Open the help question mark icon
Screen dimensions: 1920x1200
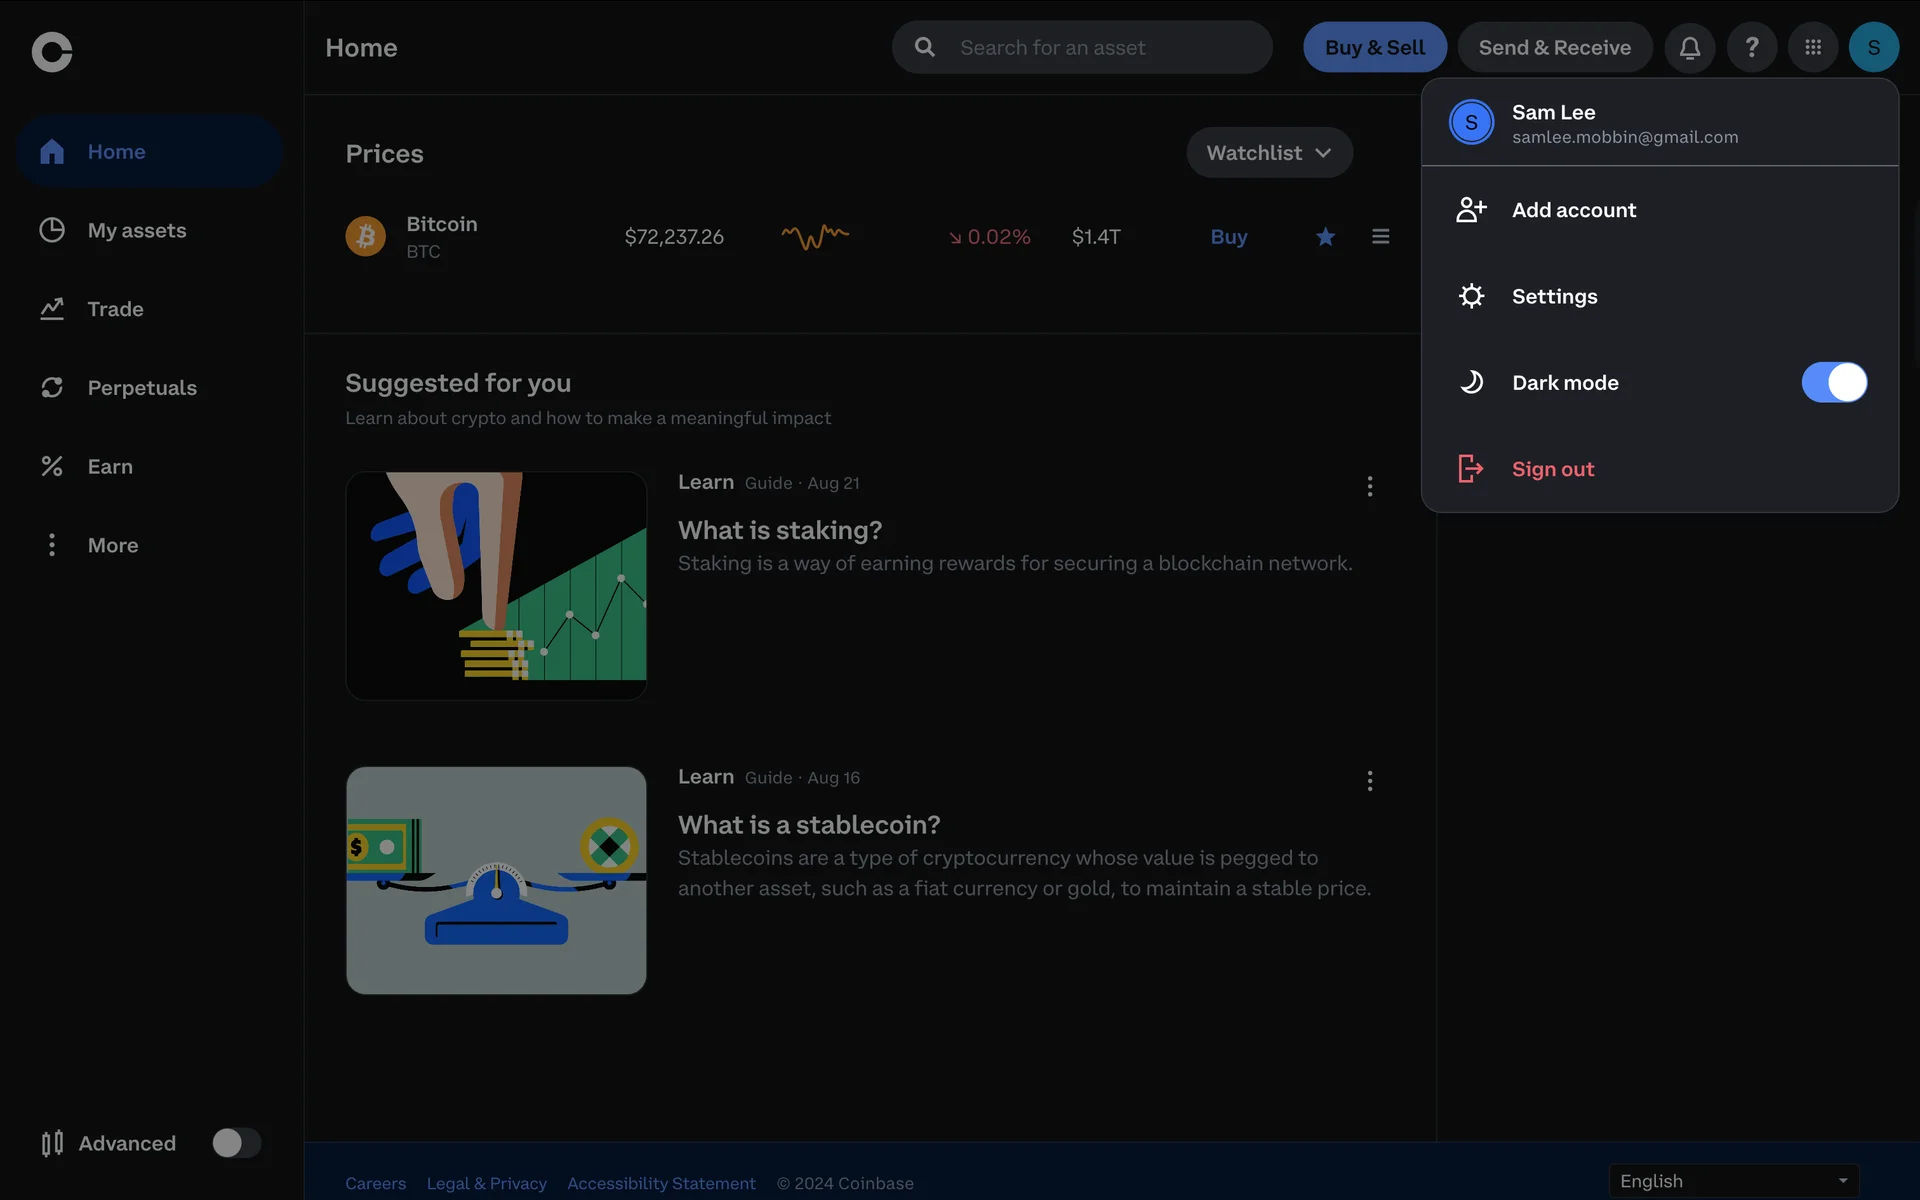1751,47
